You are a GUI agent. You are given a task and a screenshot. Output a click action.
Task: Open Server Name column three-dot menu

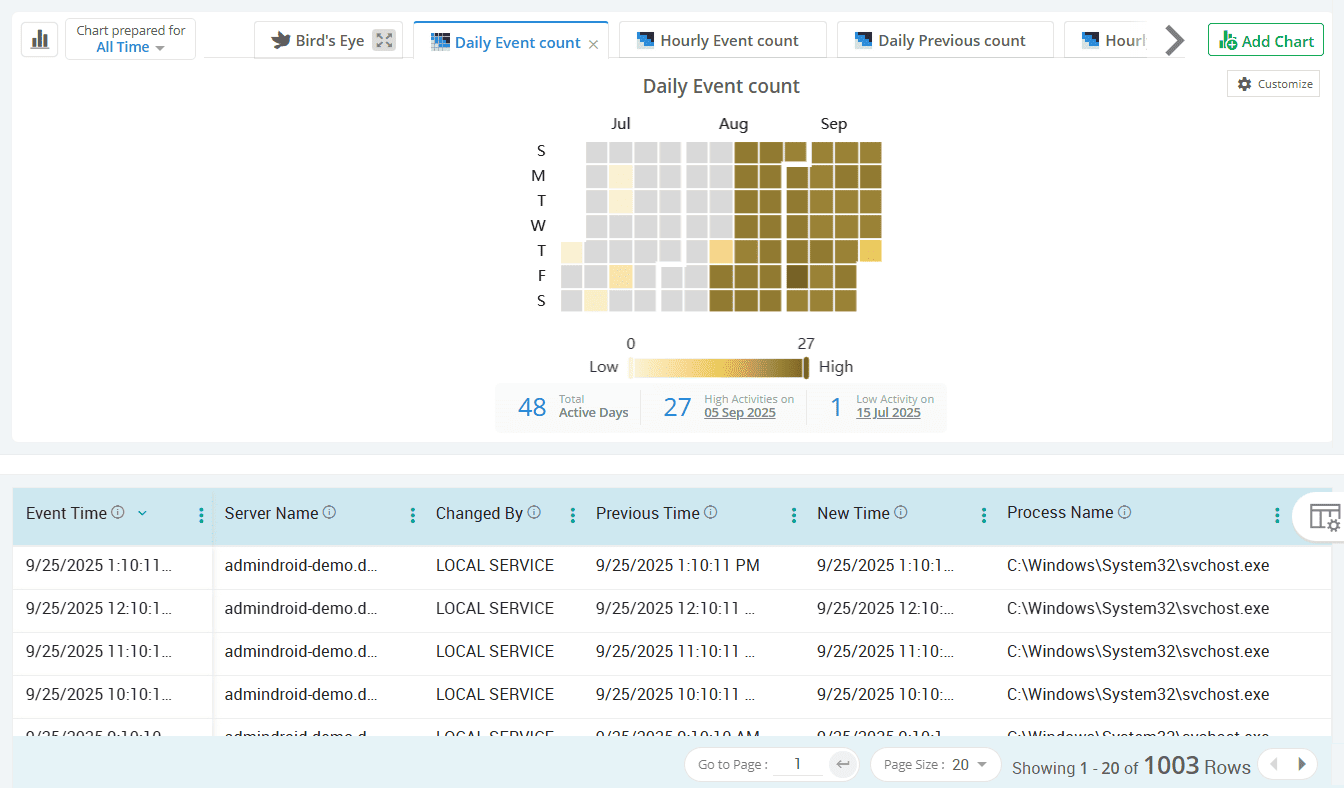[412, 515]
